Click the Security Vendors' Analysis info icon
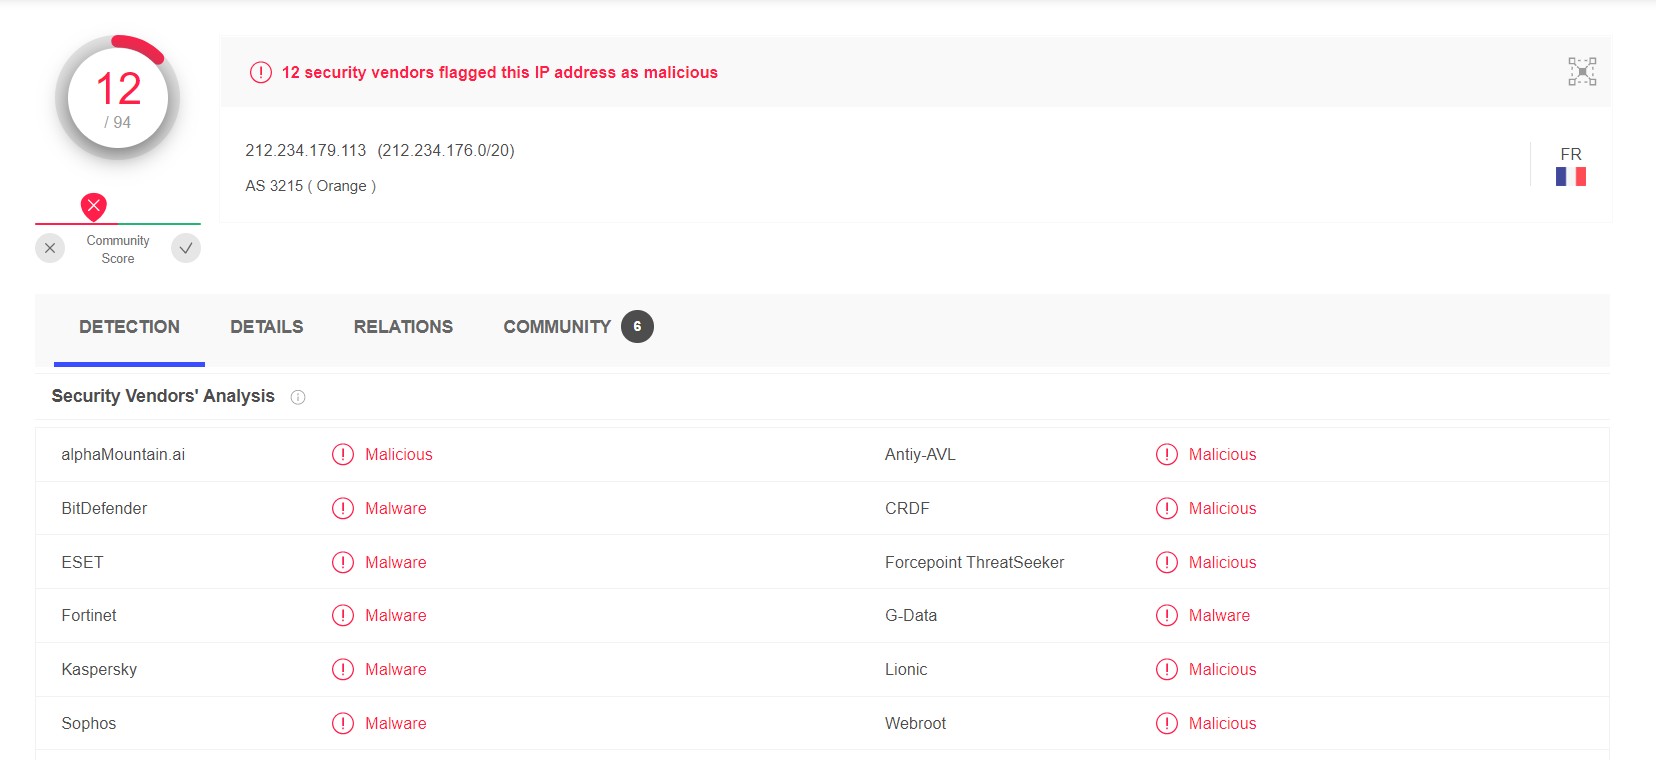This screenshot has width=1656, height=760. [x=298, y=397]
